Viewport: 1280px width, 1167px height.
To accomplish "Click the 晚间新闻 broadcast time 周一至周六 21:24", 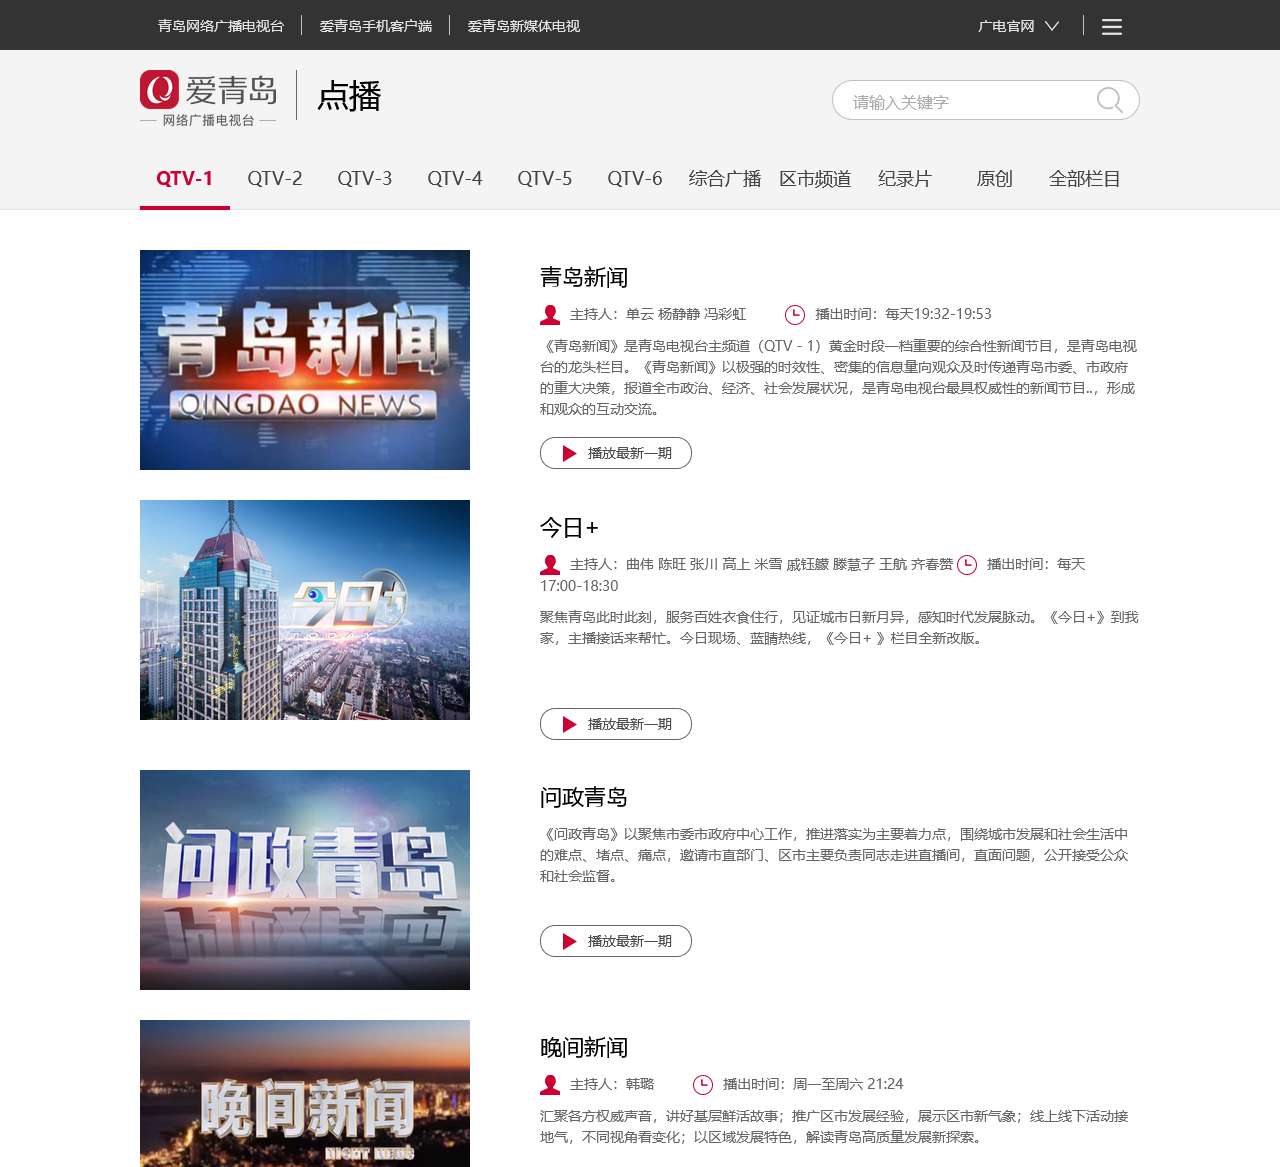I will tap(848, 1084).
